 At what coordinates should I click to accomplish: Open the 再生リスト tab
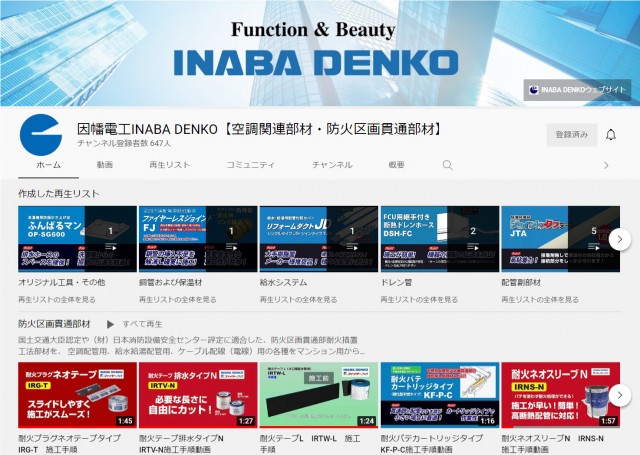click(170, 165)
